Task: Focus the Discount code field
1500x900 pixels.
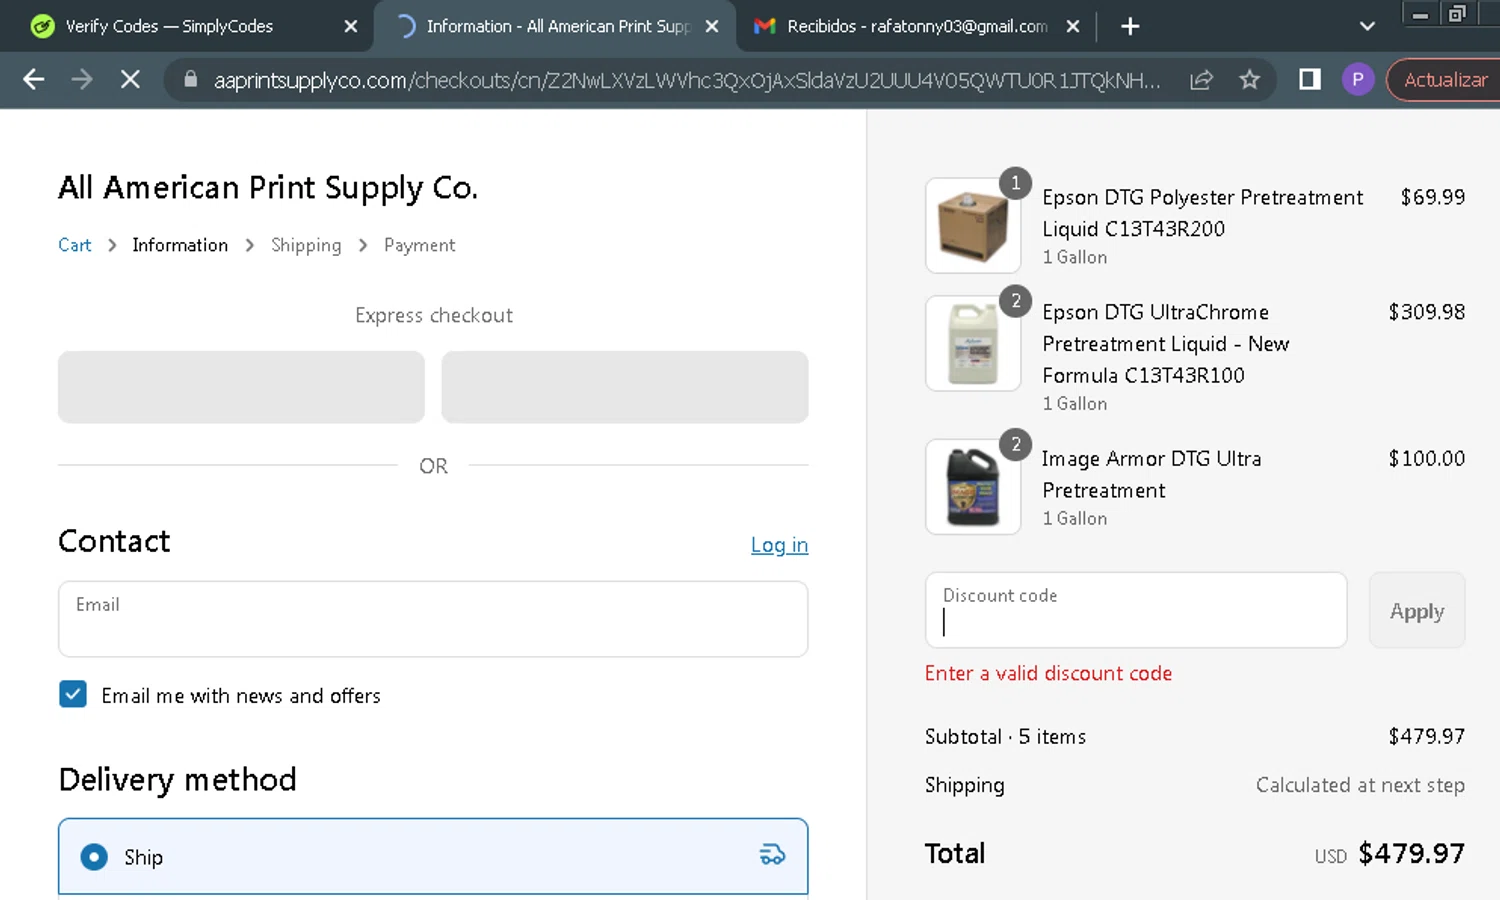Action: 1136,610
